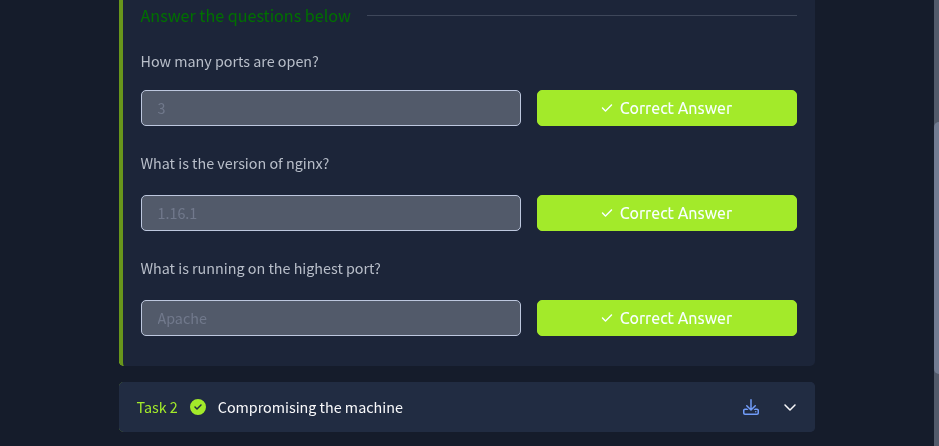Click the green completed checkmark beside Task 2
939x446 pixels.
198,407
